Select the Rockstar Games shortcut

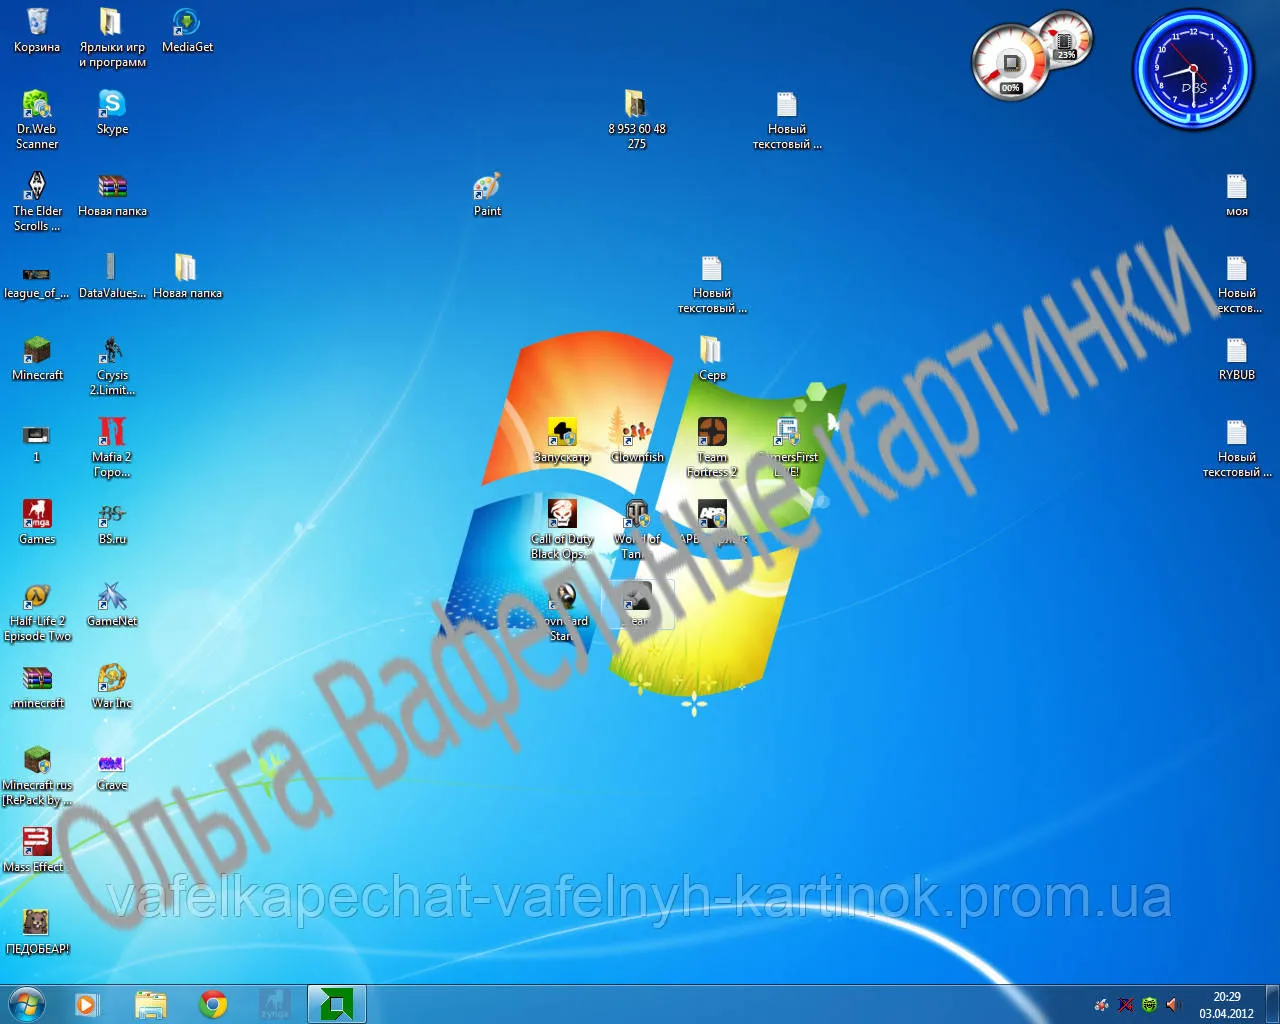[37, 522]
